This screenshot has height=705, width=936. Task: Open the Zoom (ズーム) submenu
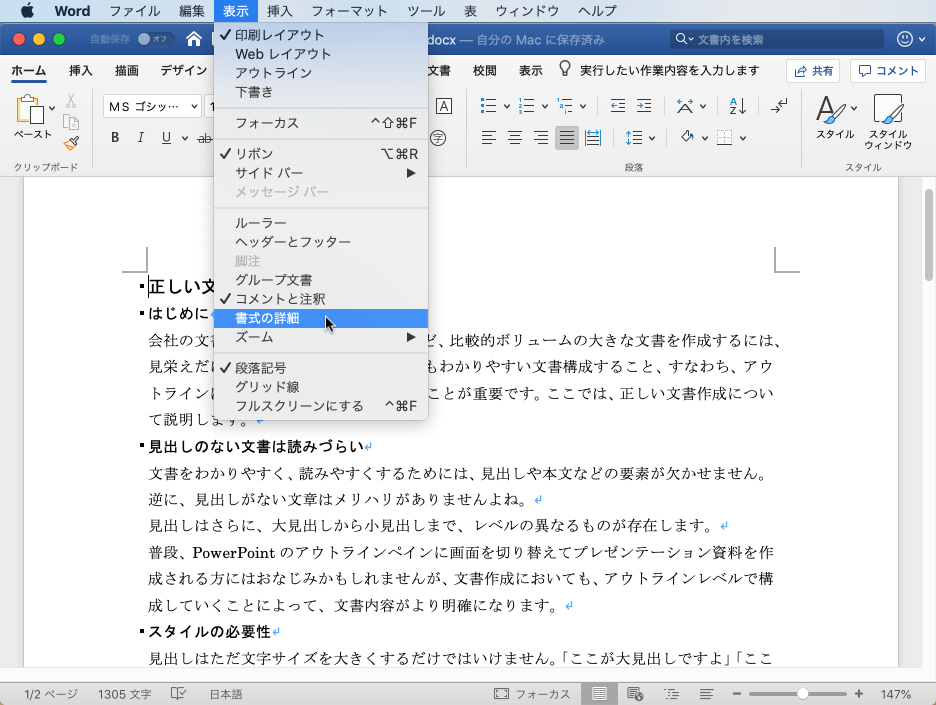click(321, 337)
